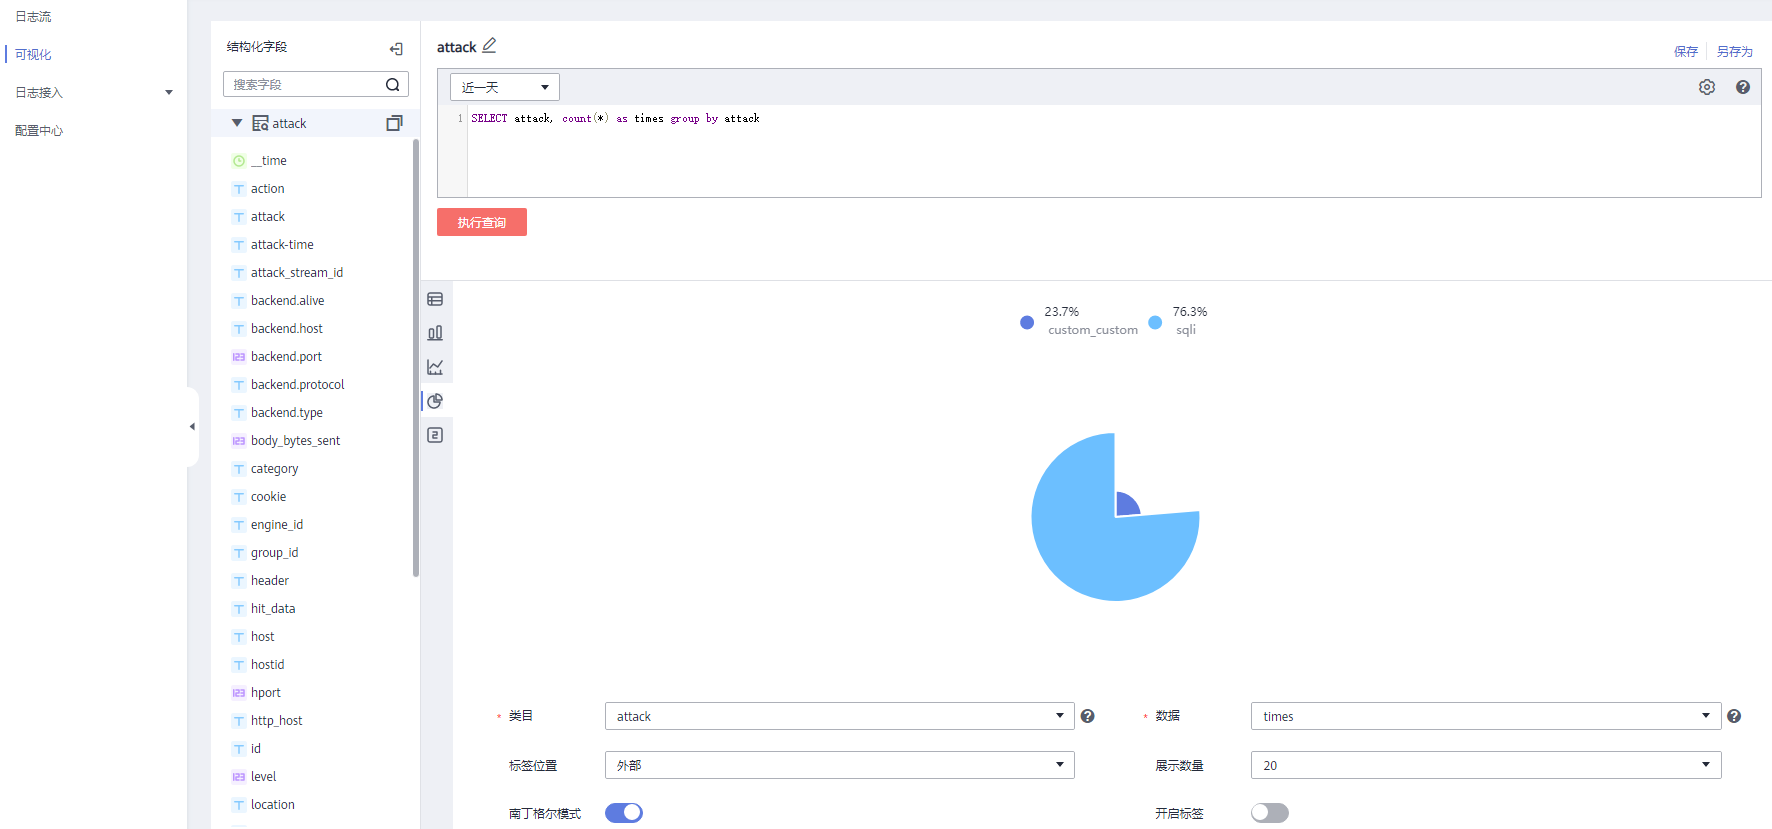Select the hit_data field
Screen dimensions: 1772x829
click(273, 609)
